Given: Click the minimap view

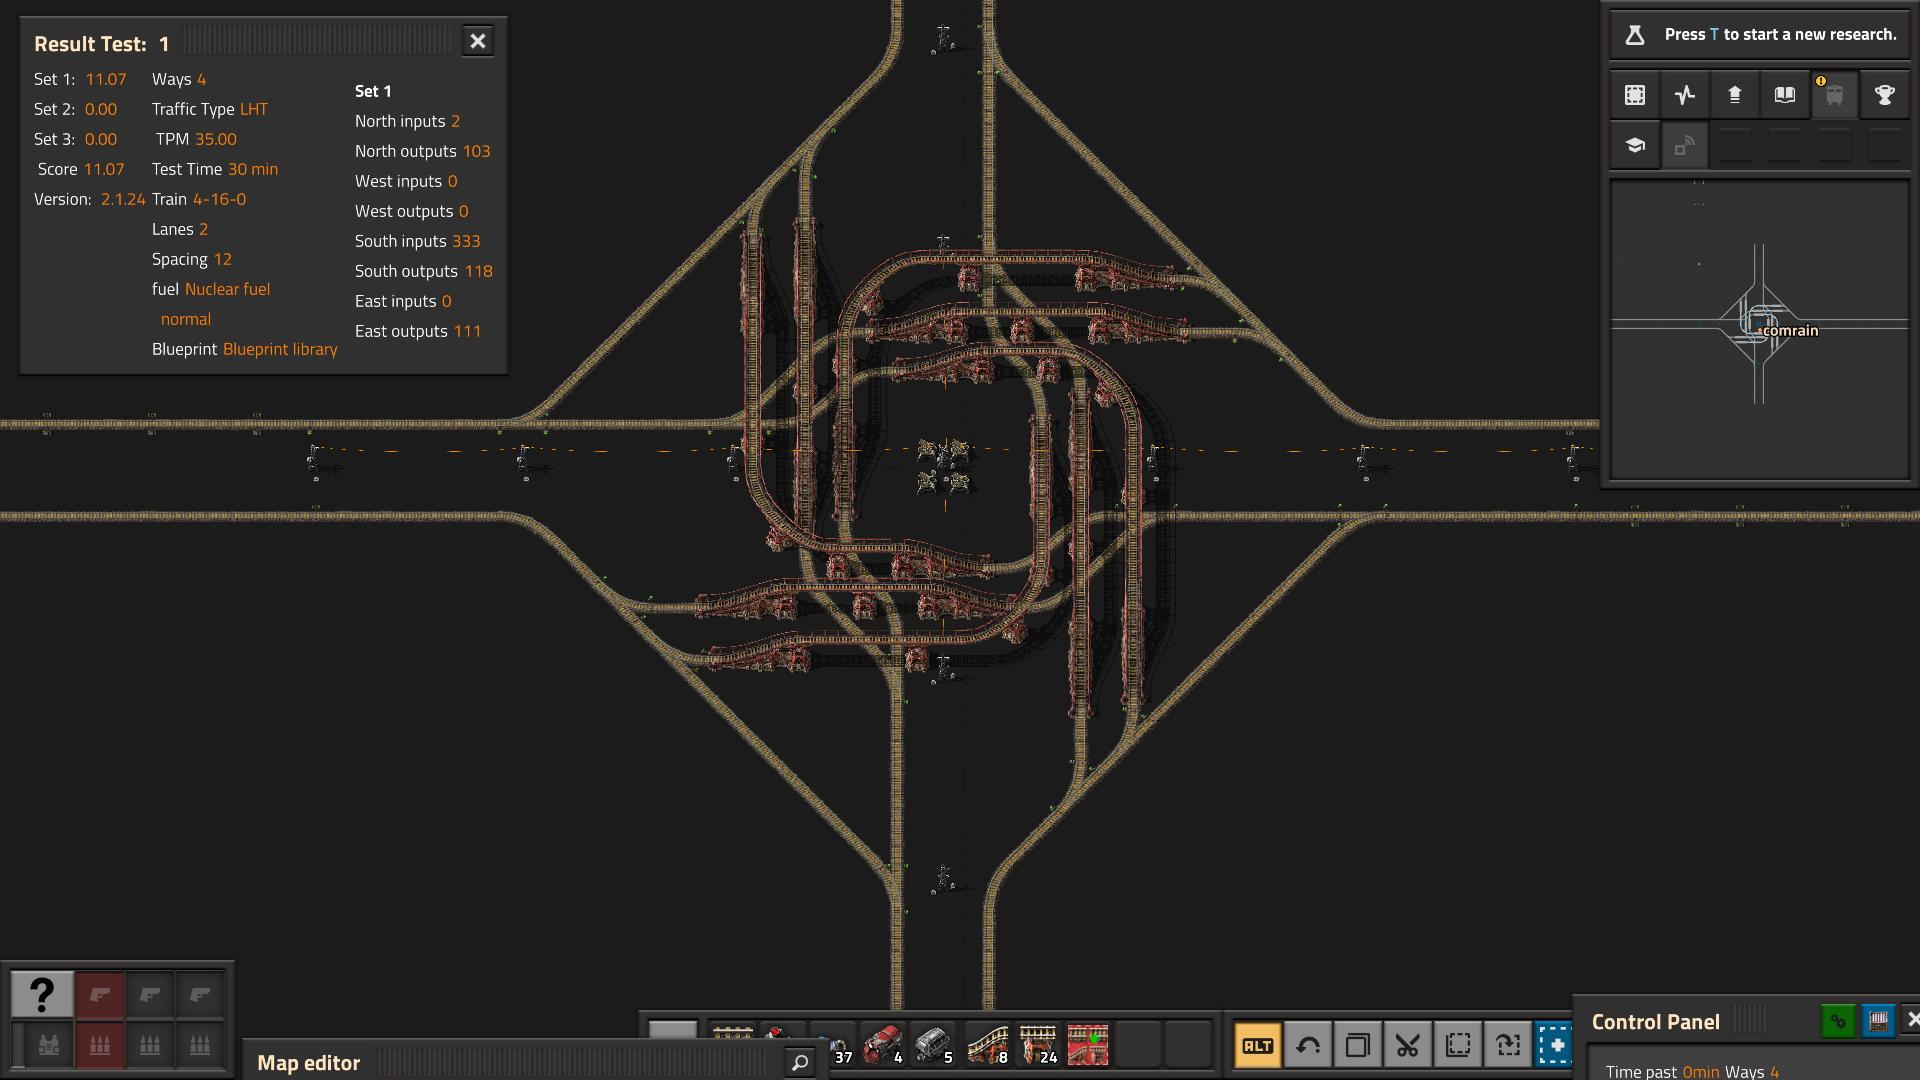Looking at the screenshot, I should tap(1759, 330).
